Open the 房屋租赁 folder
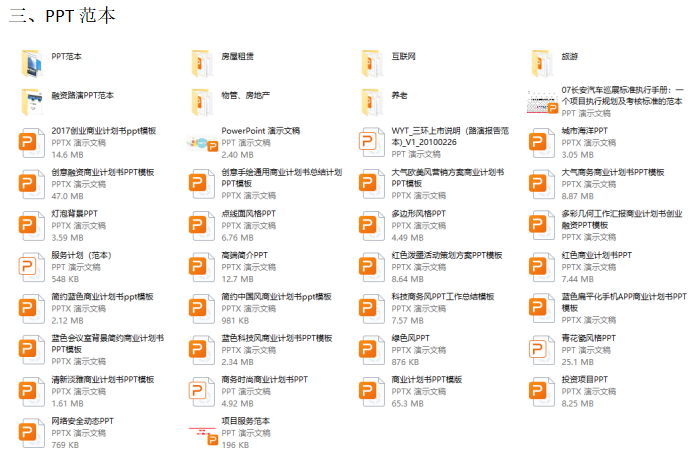Viewport: 696px width, 468px height. click(x=203, y=62)
